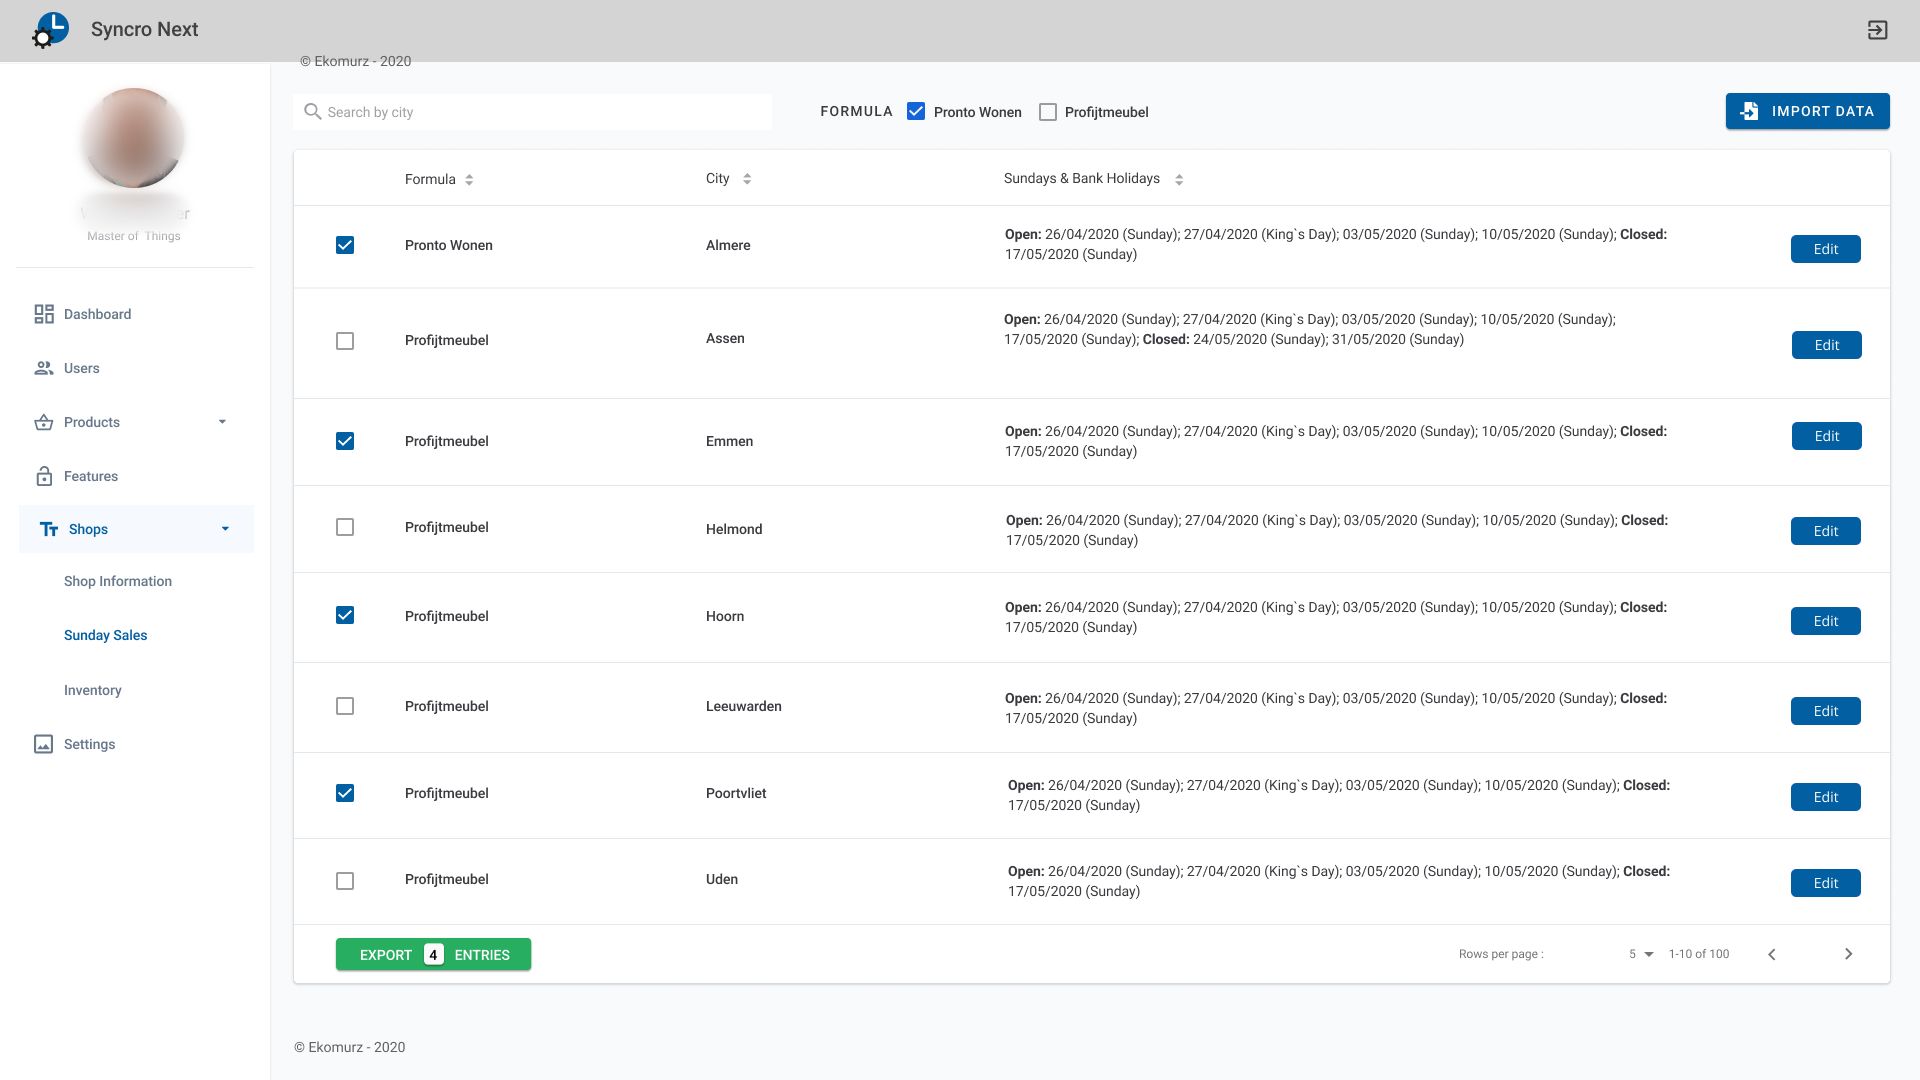The image size is (1920, 1080).
Task: Enable the Profijtmeubel formula filter checkbox
Action: 1048,112
